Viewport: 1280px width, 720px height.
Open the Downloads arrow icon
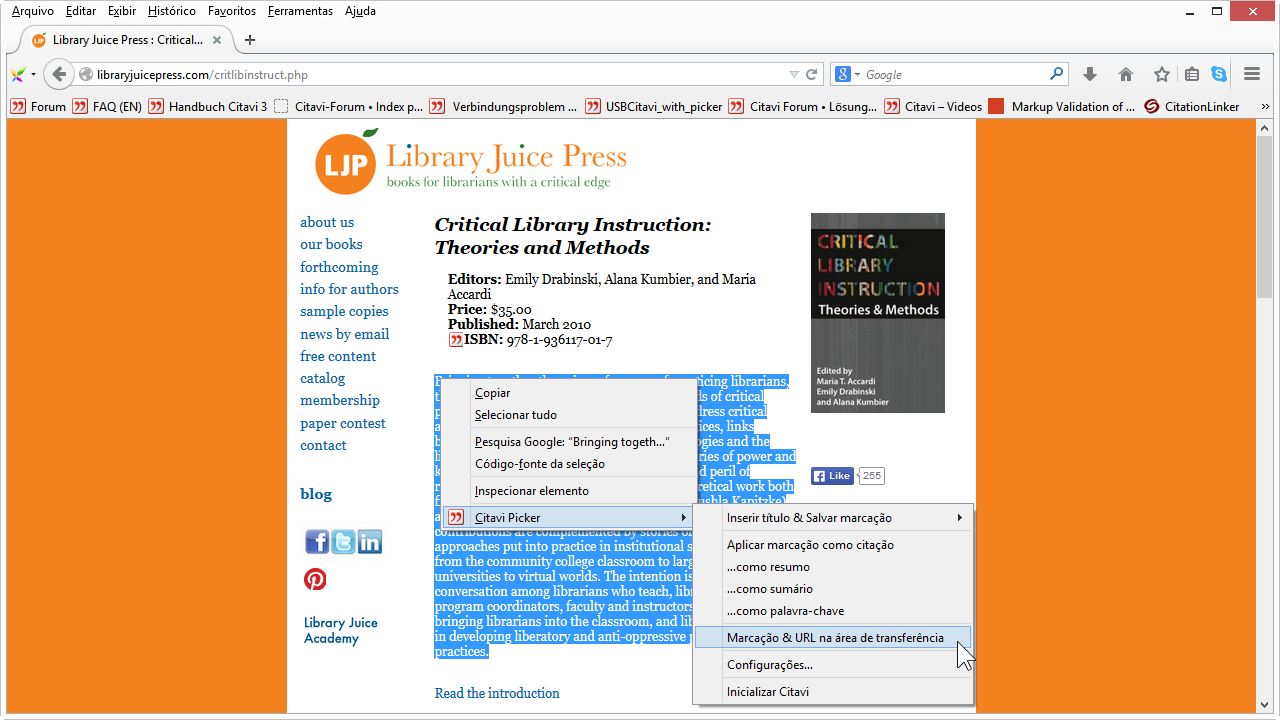coord(1090,74)
